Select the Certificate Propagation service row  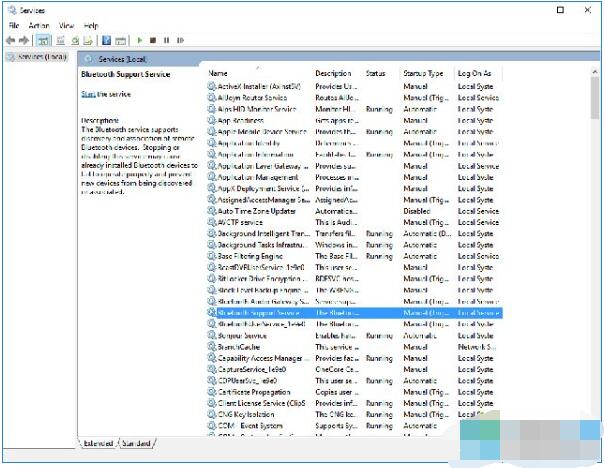point(355,392)
